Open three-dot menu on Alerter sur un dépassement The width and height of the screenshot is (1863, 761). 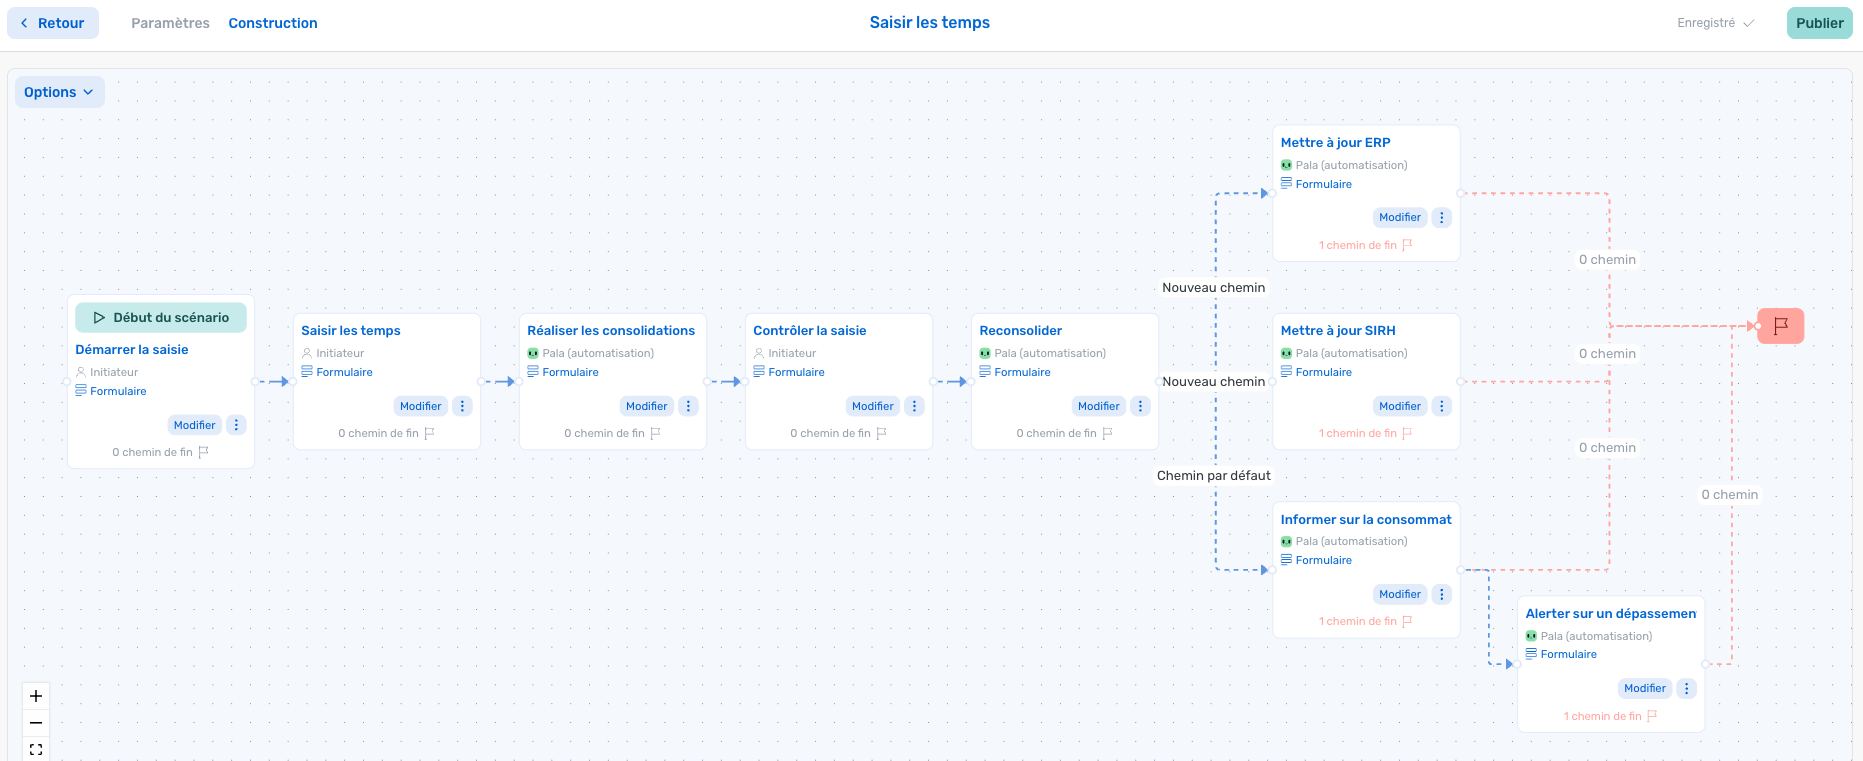pyautogui.click(x=1686, y=688)
